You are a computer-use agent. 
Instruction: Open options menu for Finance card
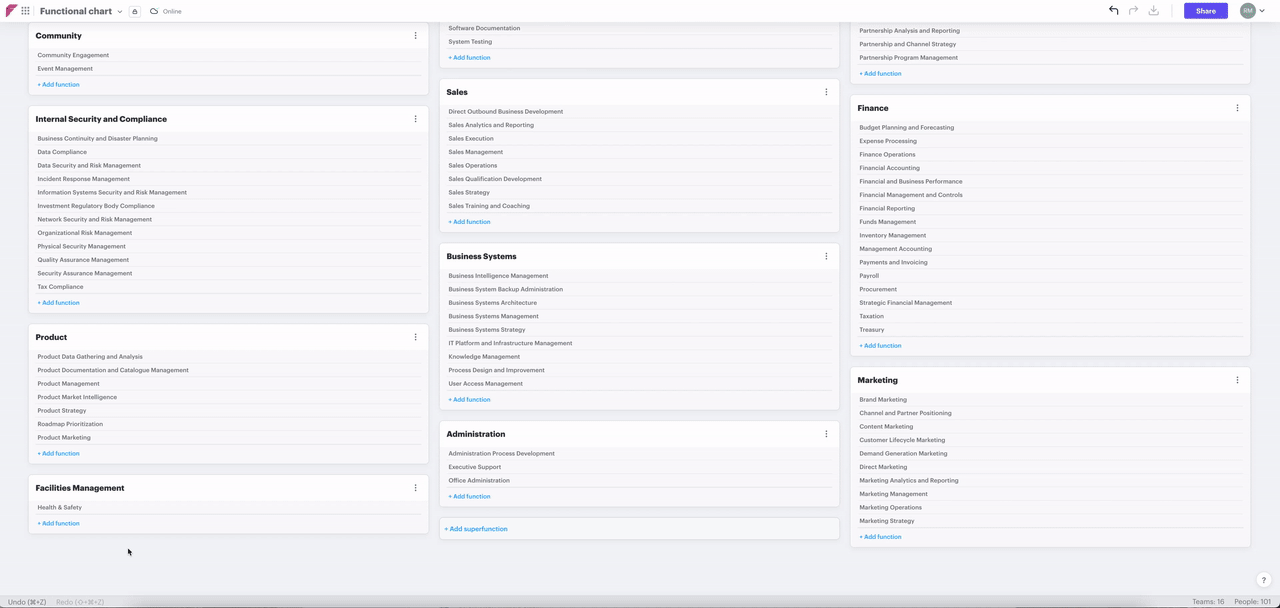(1237, 108)
